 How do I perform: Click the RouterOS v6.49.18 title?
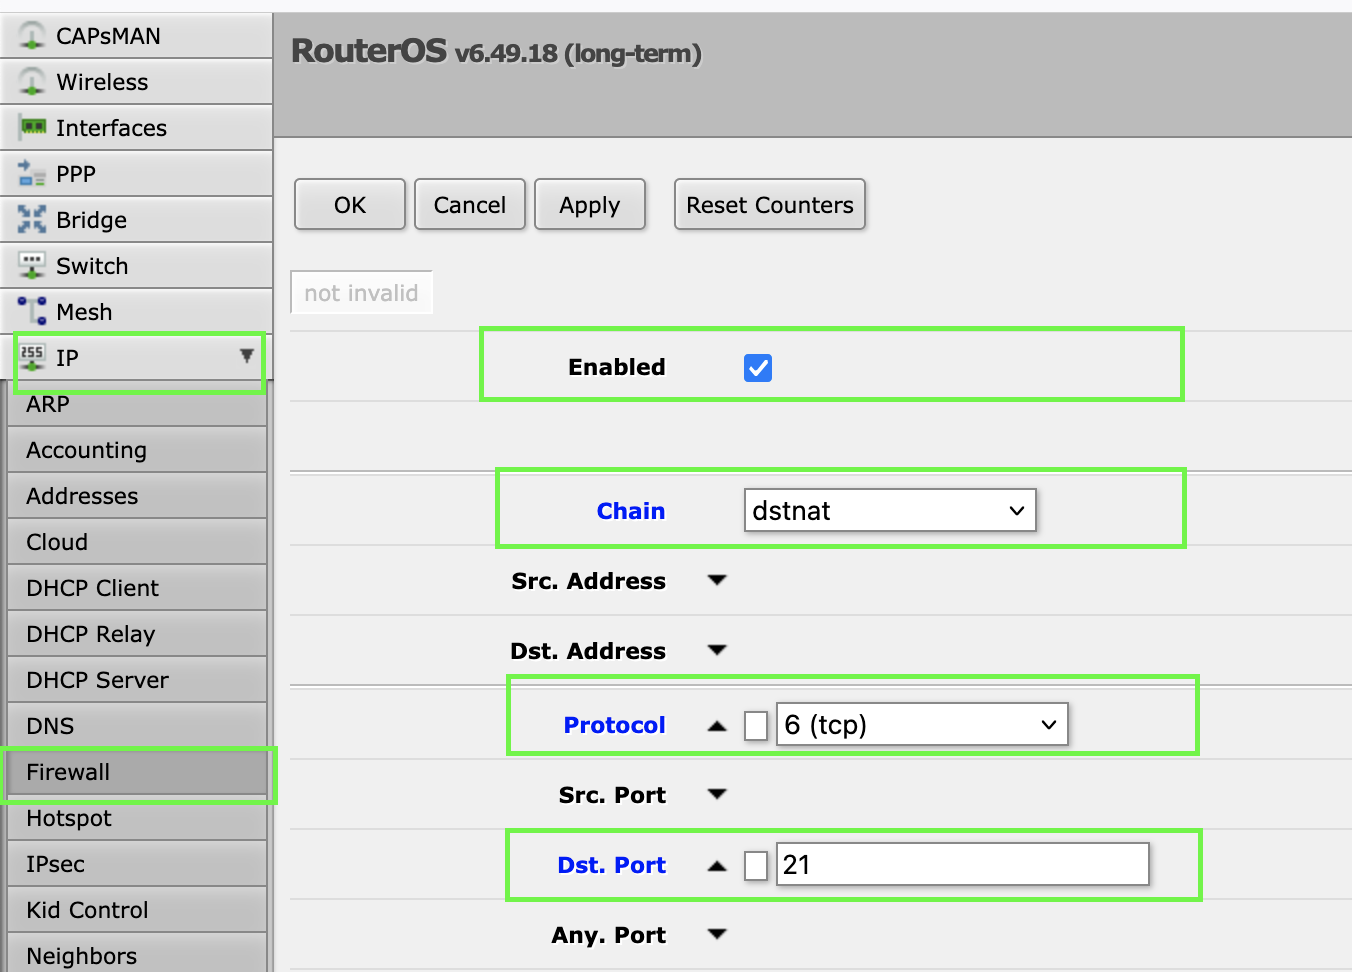[x=496, y=51]
